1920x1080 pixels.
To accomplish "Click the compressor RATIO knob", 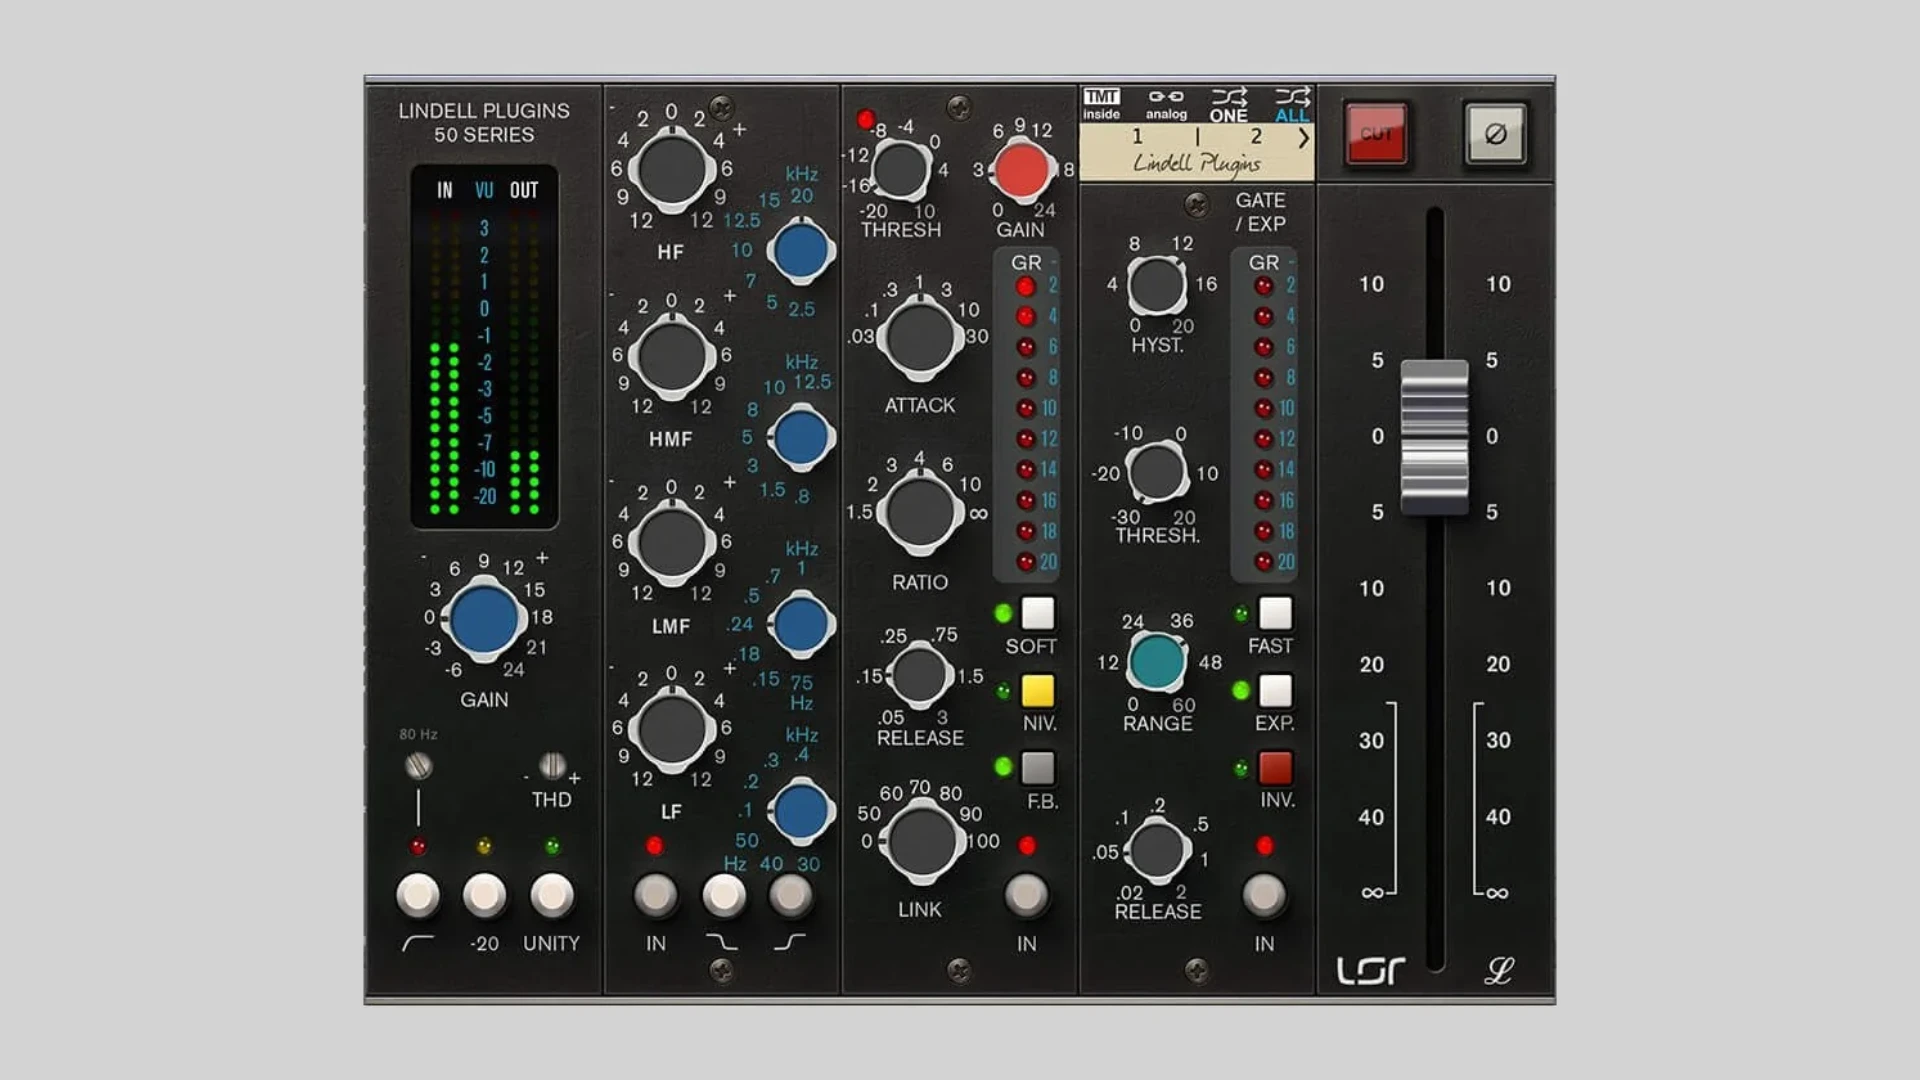I will (920, 513).
